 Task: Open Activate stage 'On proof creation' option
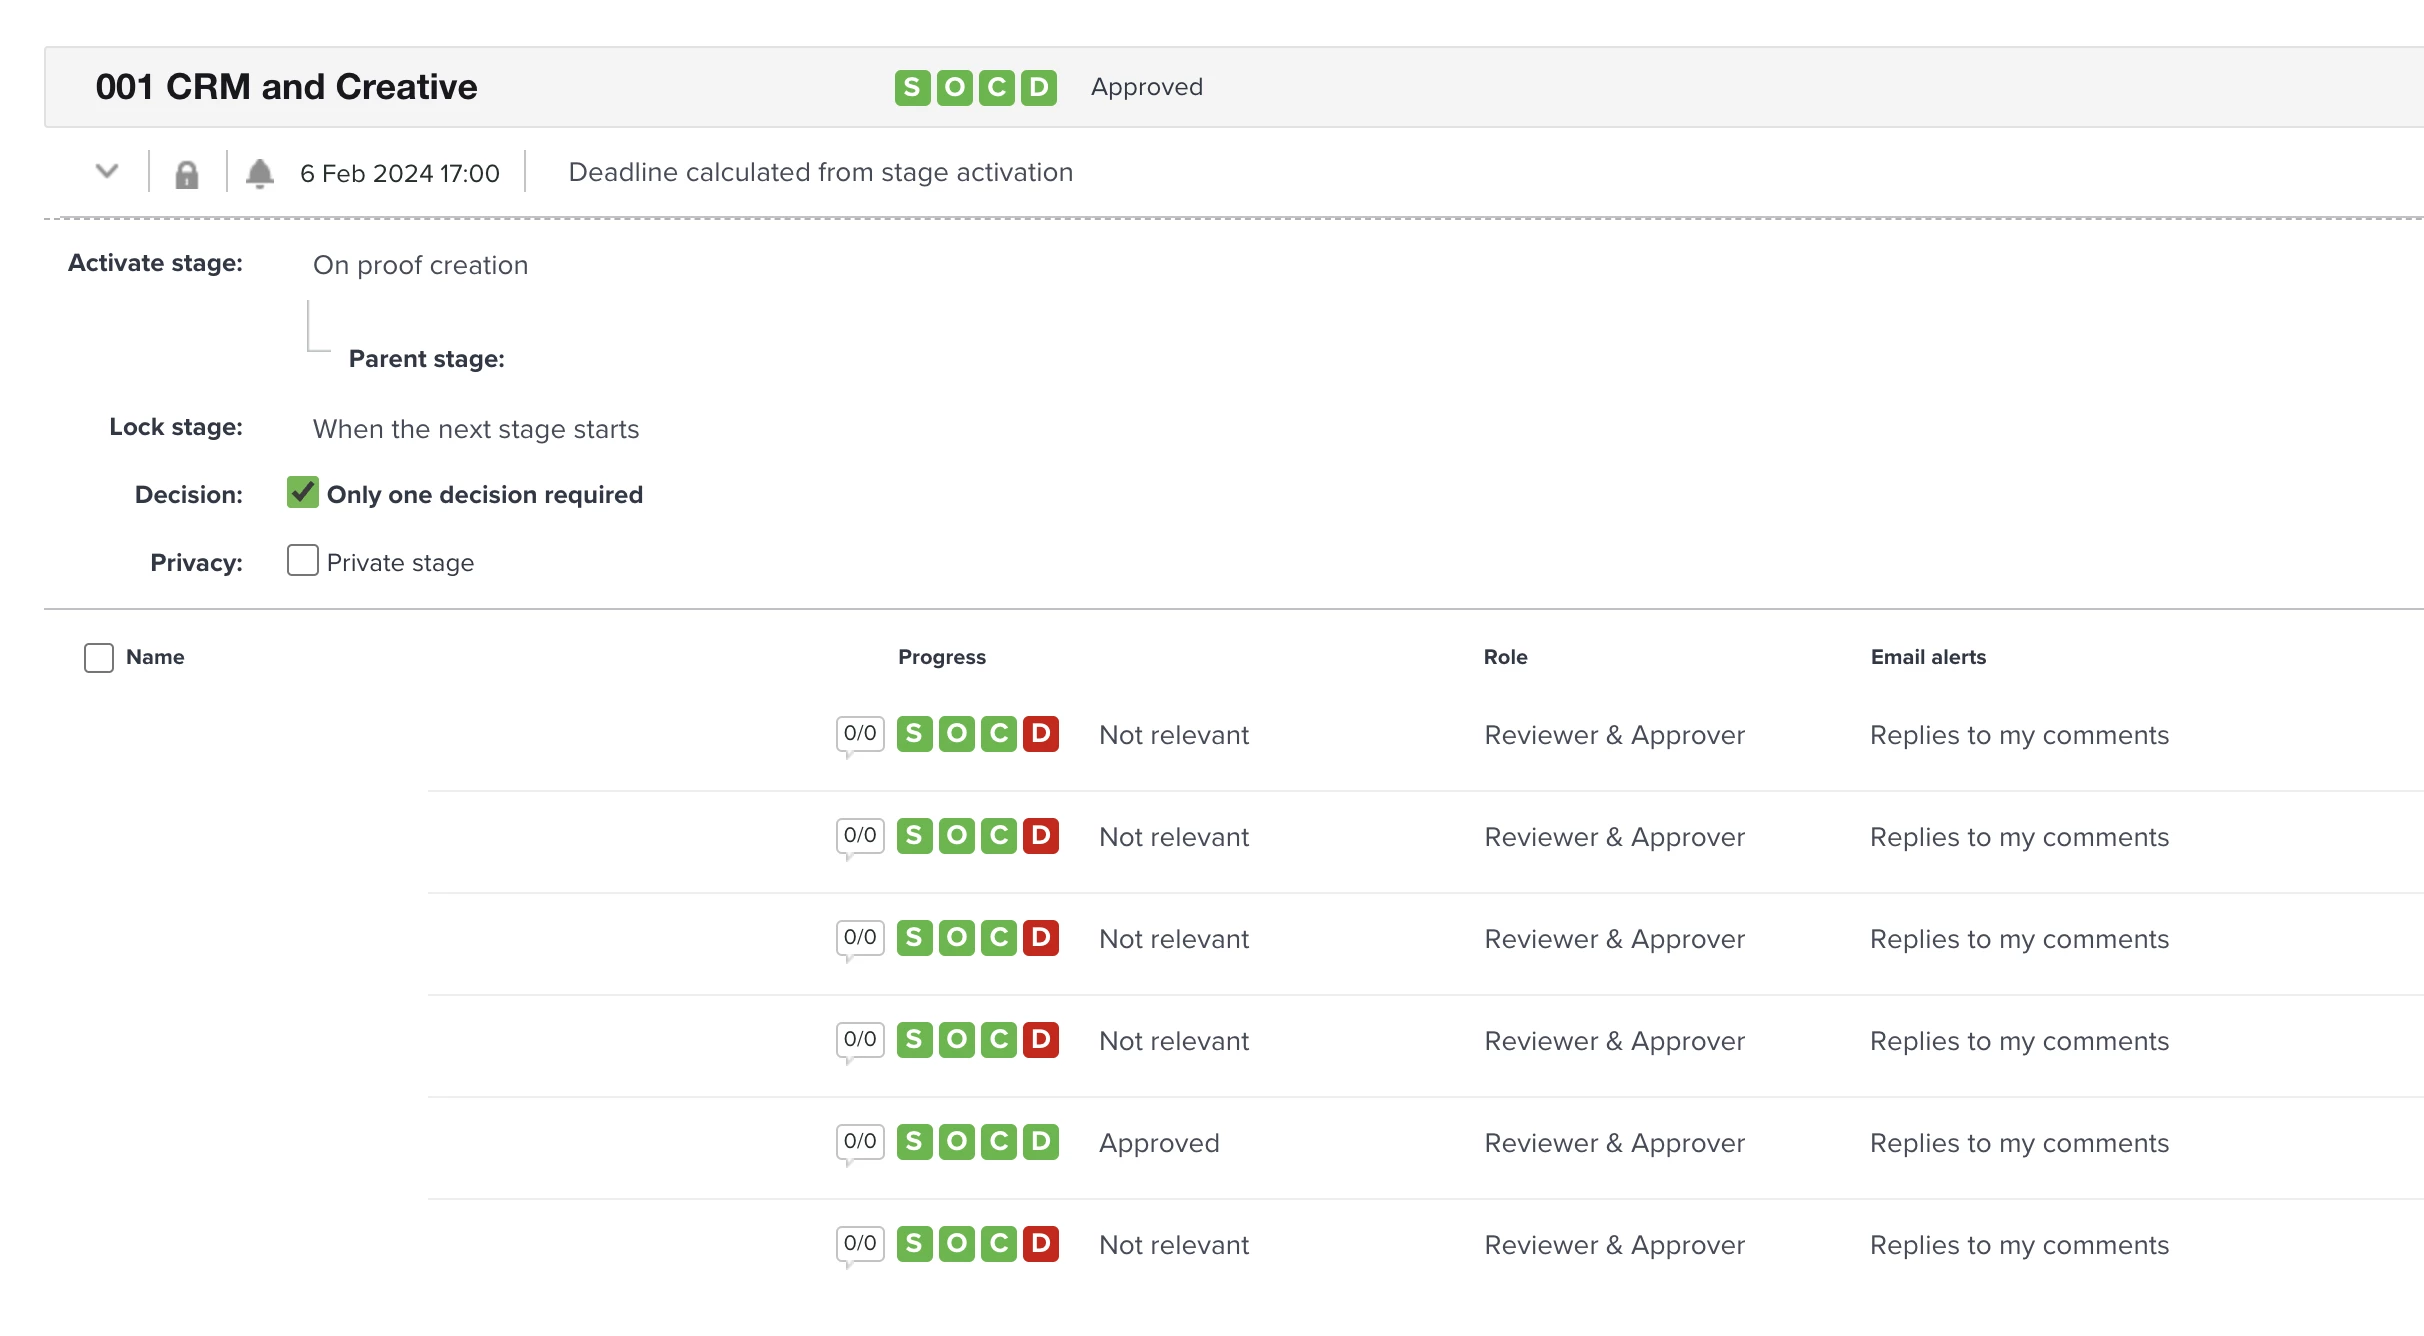tap(420, 265)
